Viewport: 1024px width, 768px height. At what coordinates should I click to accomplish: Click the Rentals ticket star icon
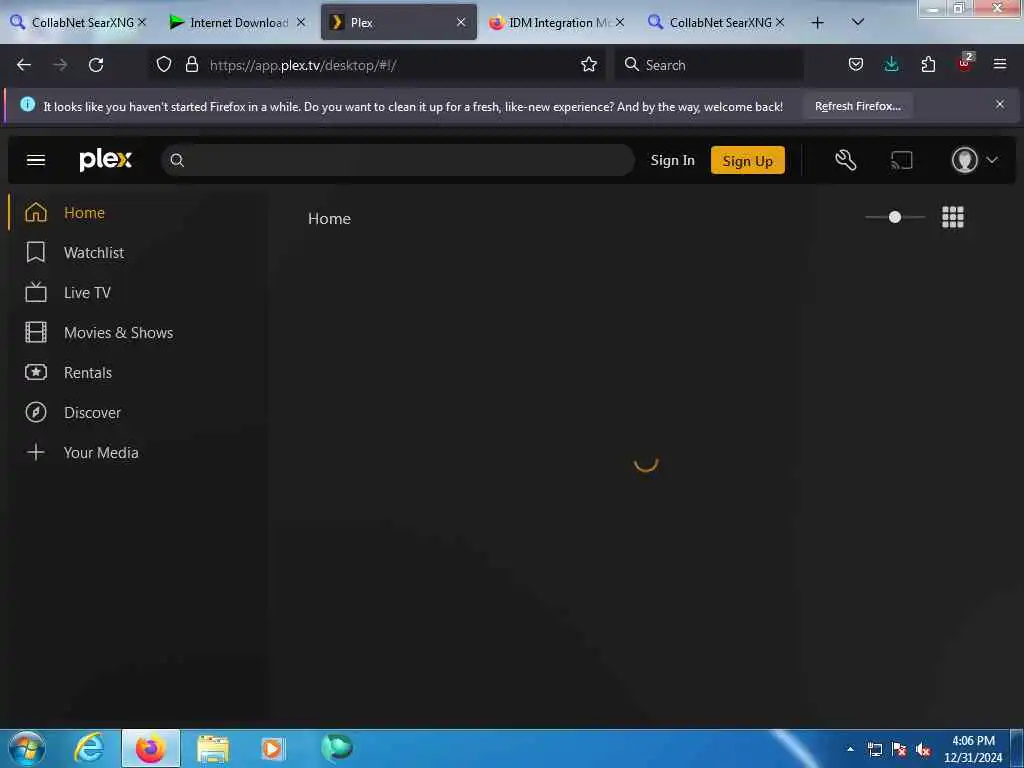[36, 372]
